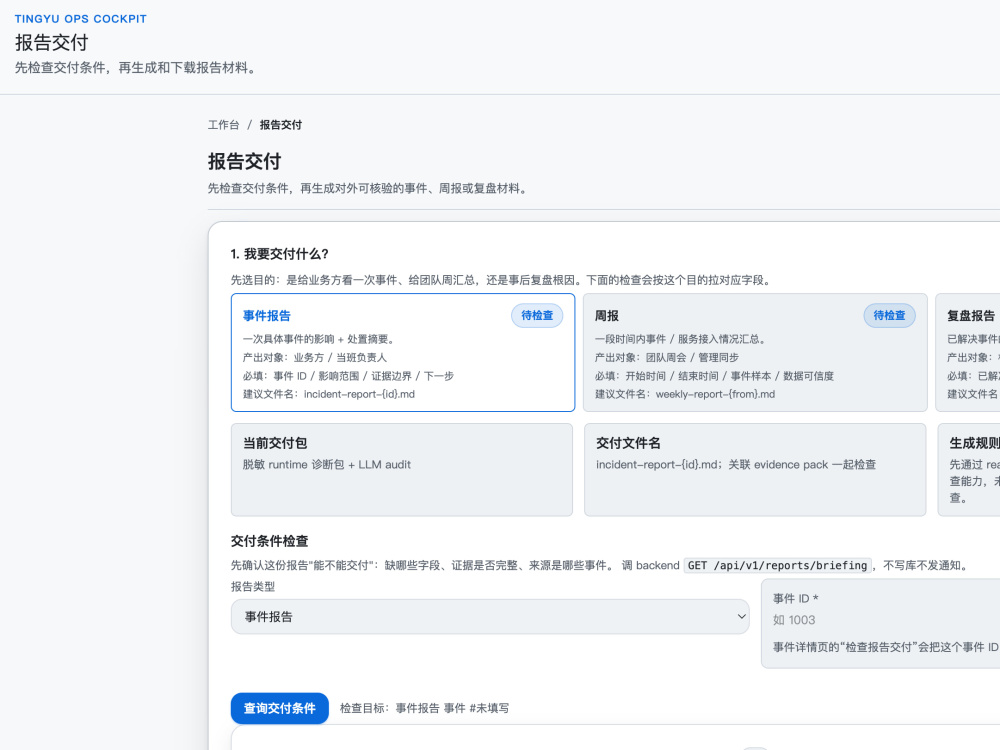Click the TINGYU OPS COCKPIT header title
The height and width of the screenshot is (750, 1000).
pyautogui.click(x=81, y=19)
